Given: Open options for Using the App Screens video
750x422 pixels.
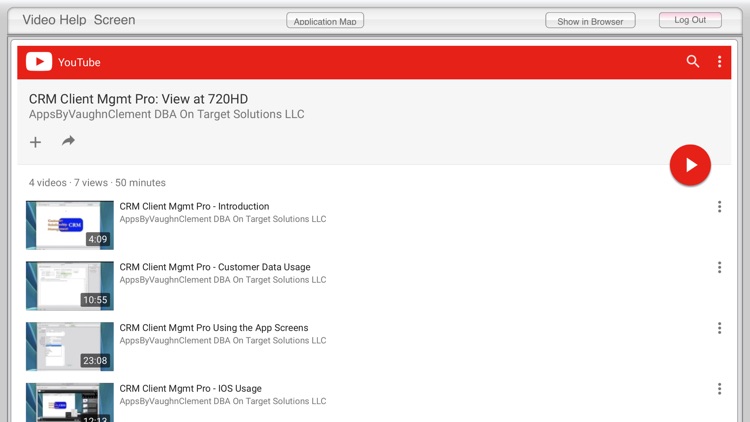Looking at the screenshot, I should pos(719,328).
